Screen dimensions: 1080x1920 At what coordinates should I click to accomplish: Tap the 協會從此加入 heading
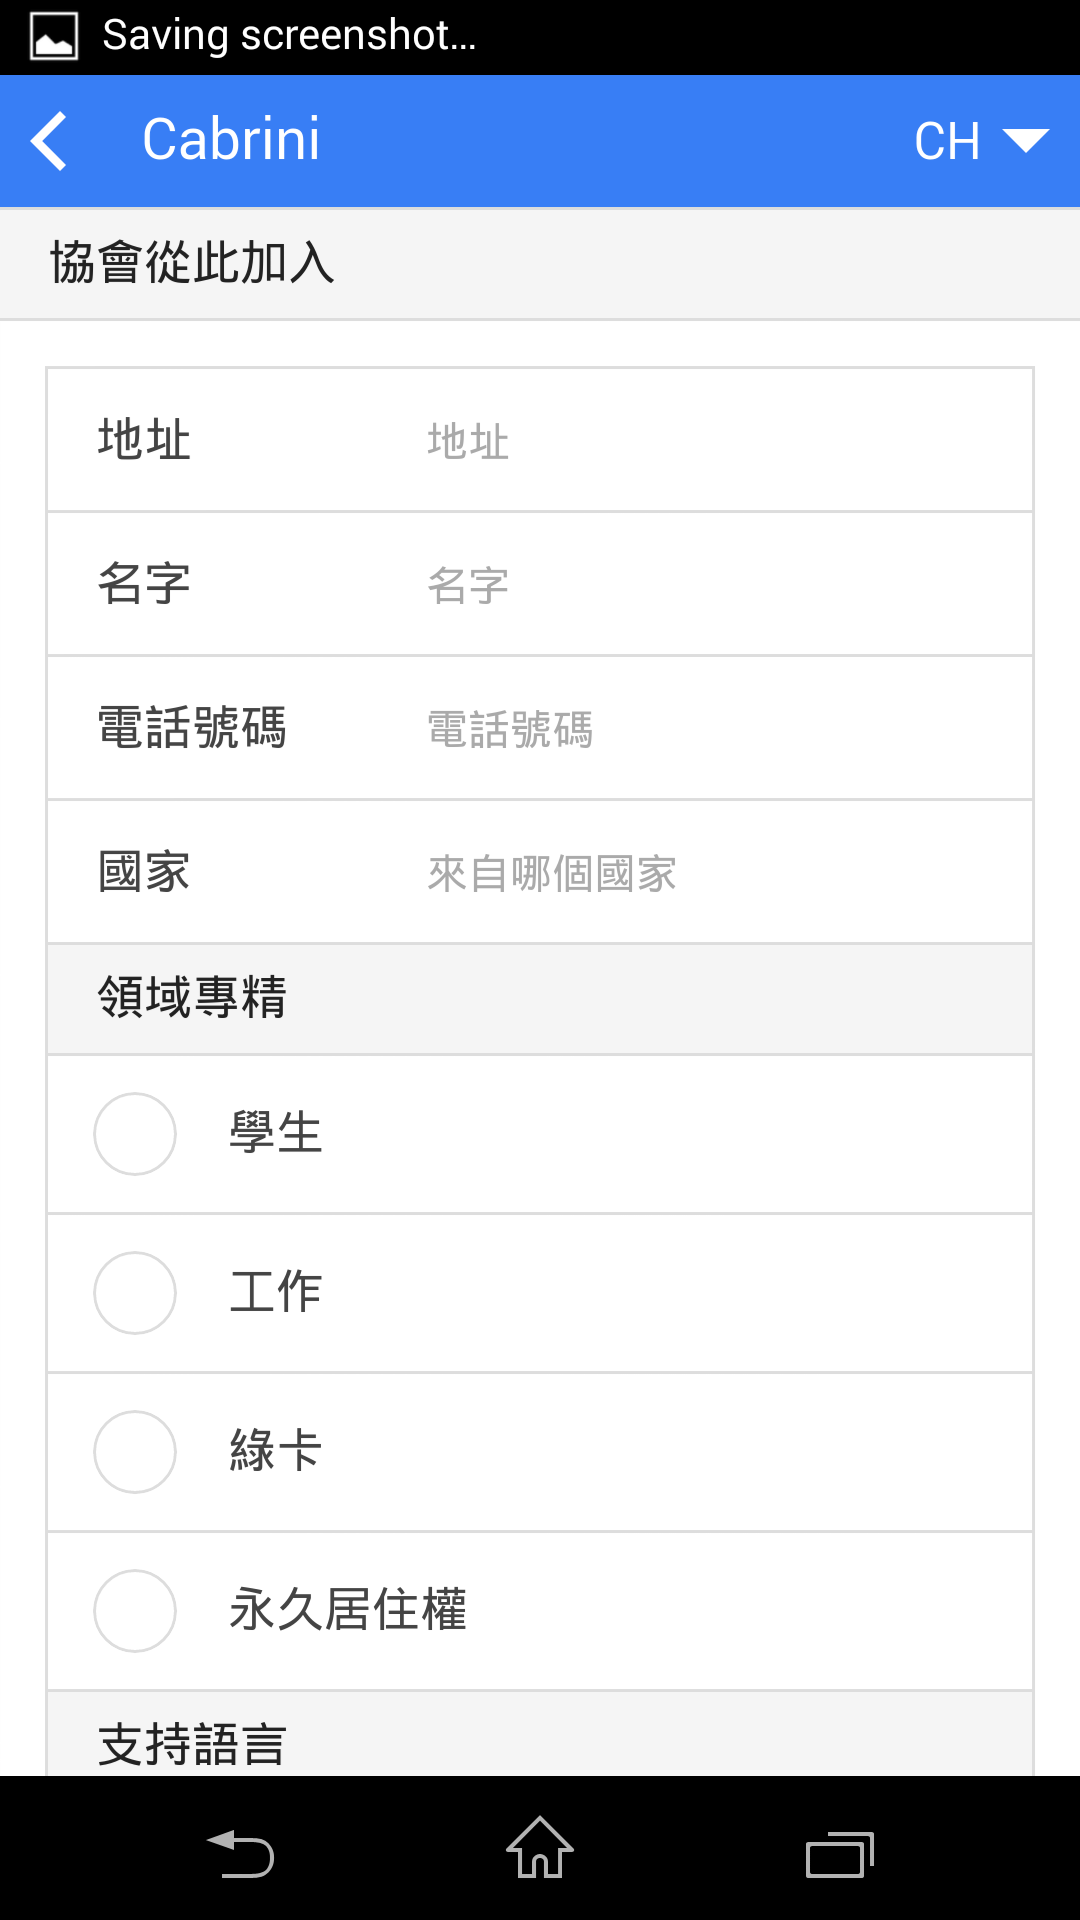pos(192,263)
